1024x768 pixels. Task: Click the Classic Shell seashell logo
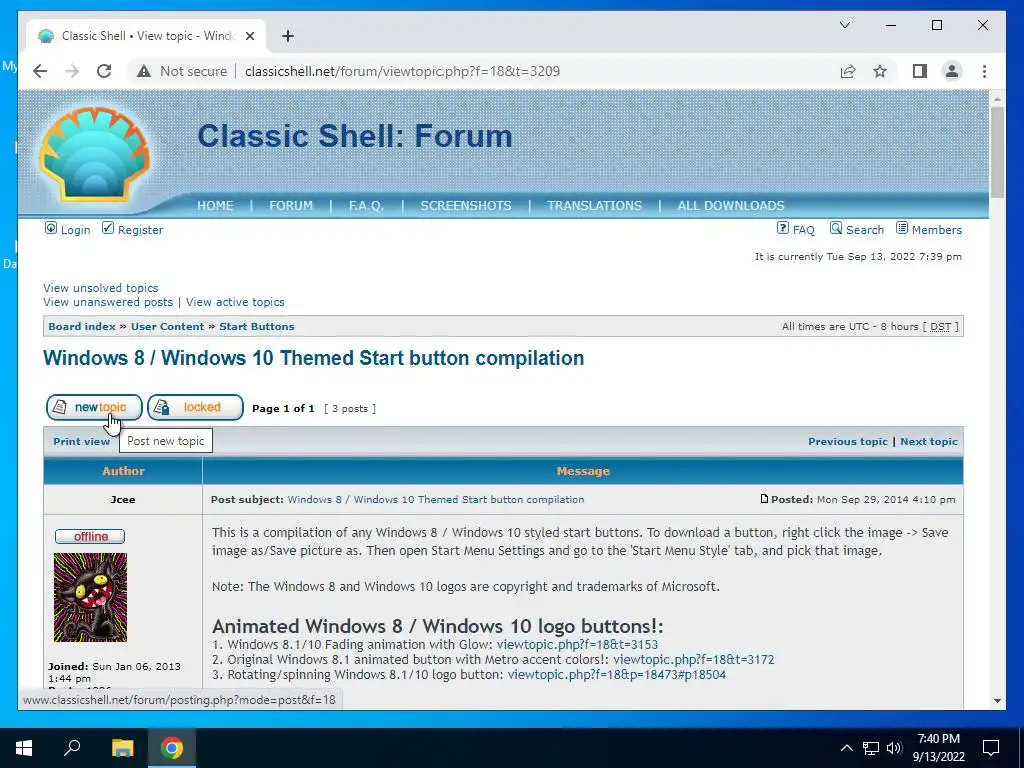[94, 153]
